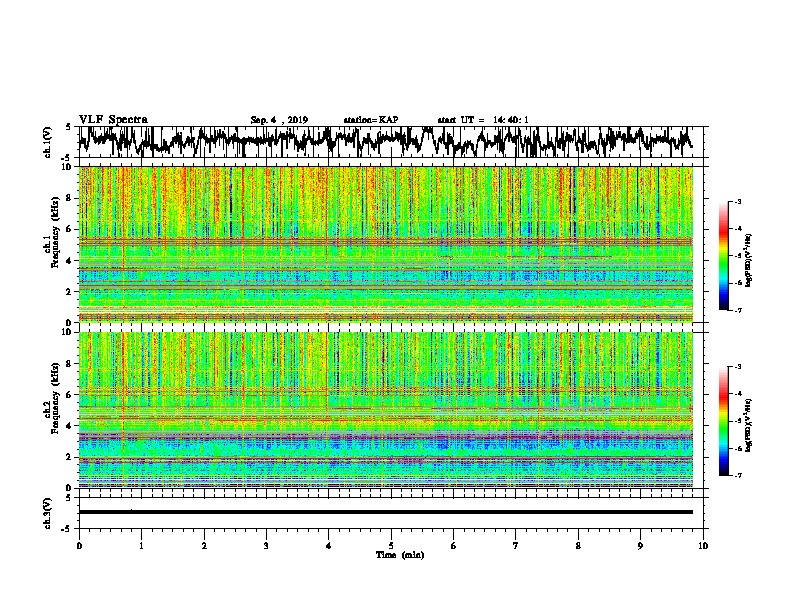Click time axis tick label "8"

click(x=578, y=546)
